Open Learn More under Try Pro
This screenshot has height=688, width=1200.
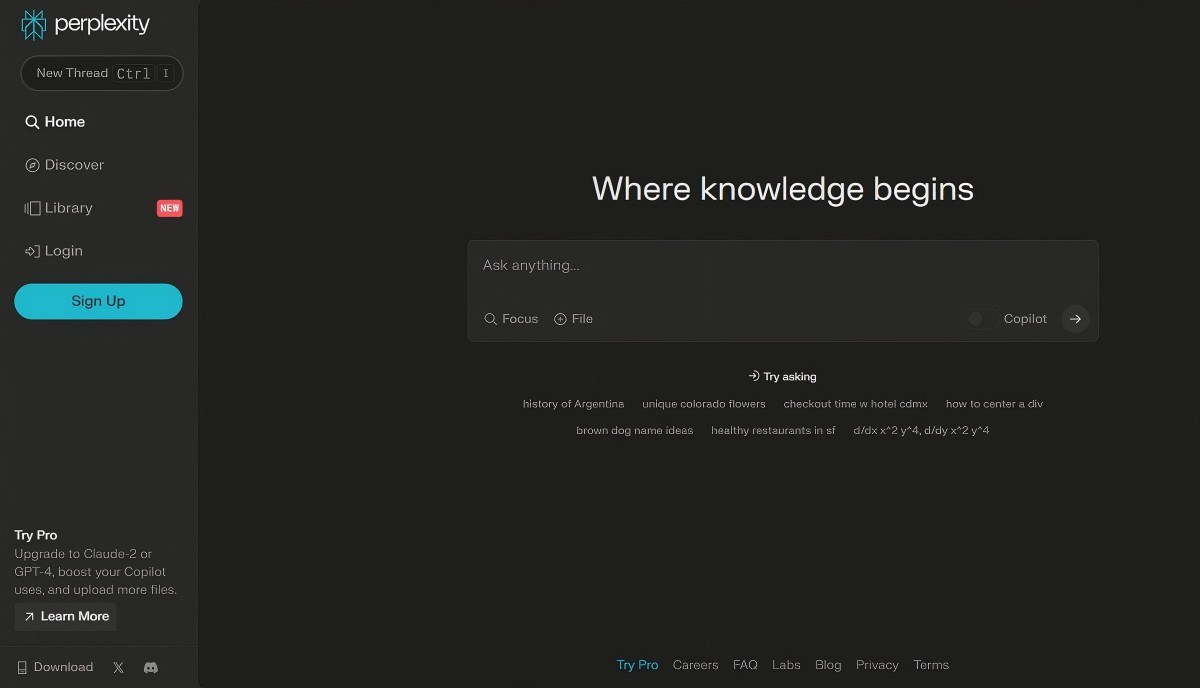[x=64, y=616]
